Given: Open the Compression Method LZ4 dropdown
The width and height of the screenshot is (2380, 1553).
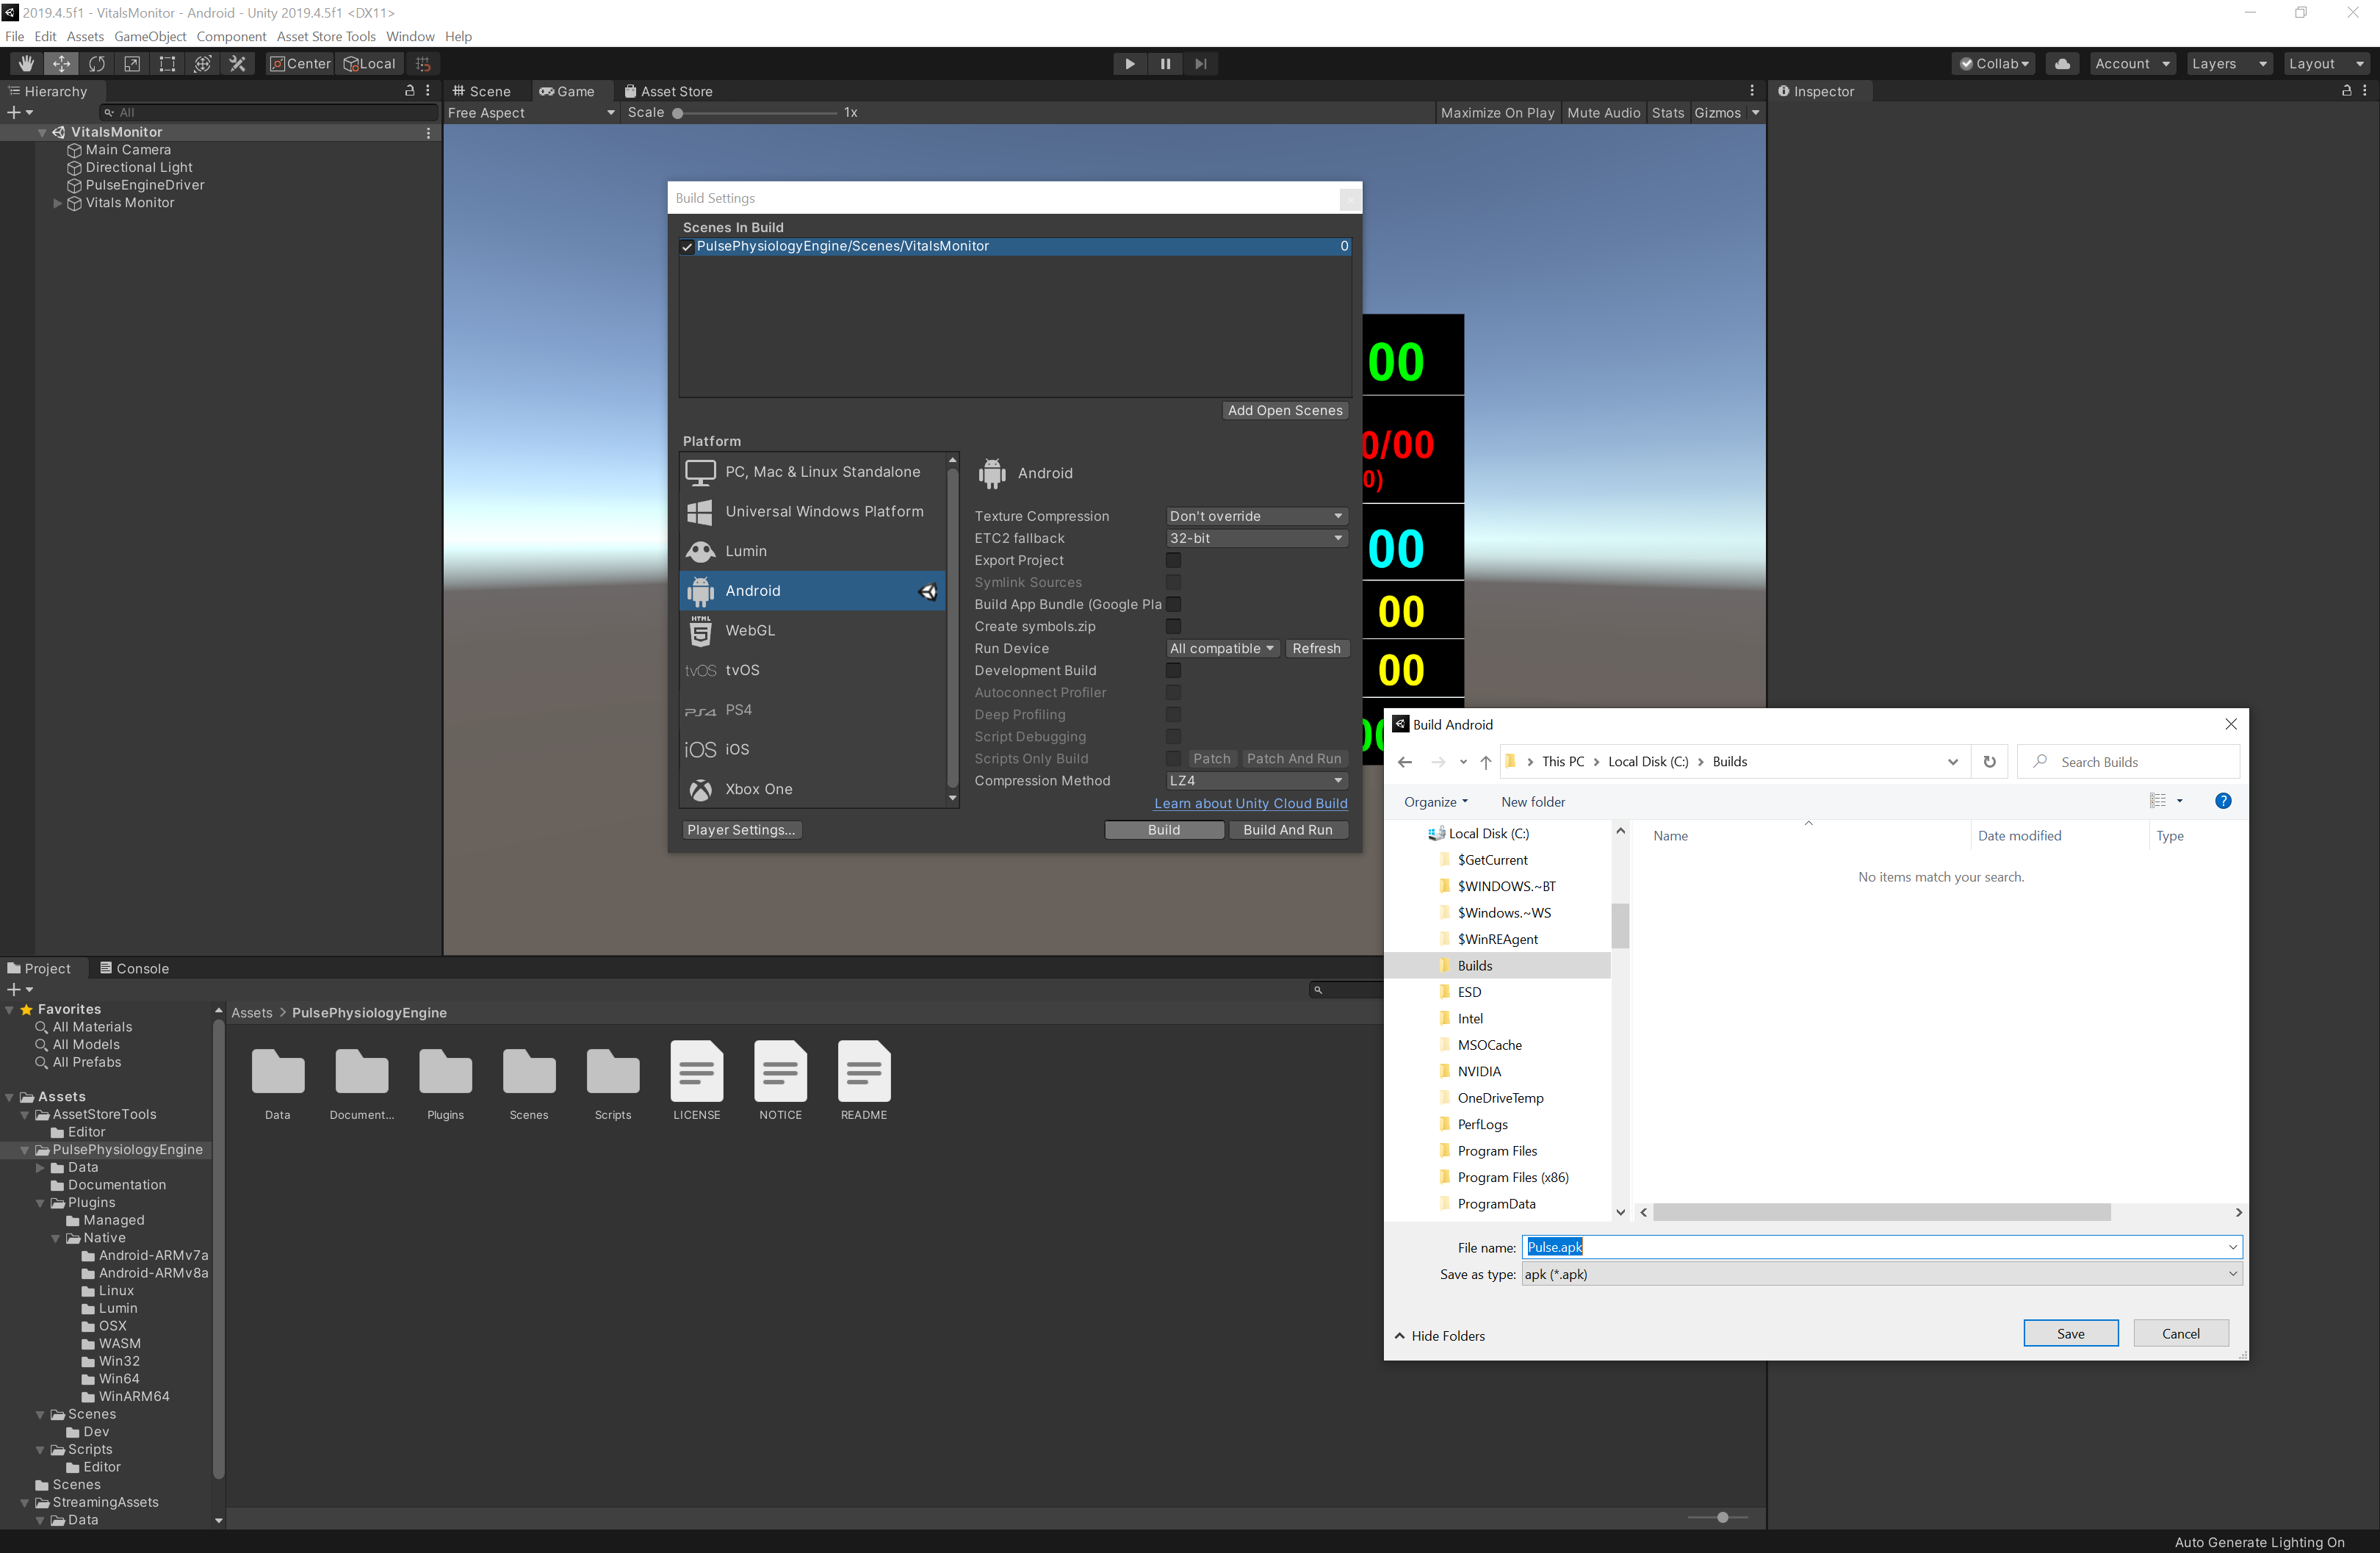Looking at the screenshot, I should 1255,780.
